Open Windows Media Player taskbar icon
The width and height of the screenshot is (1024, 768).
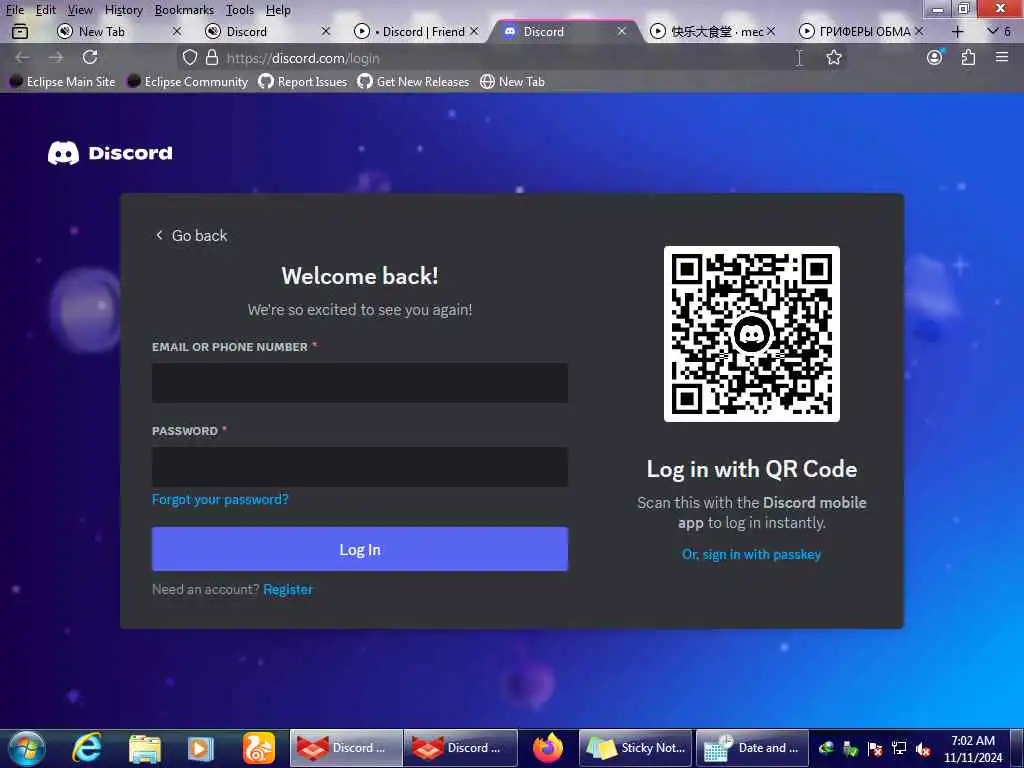pos(200,748)
